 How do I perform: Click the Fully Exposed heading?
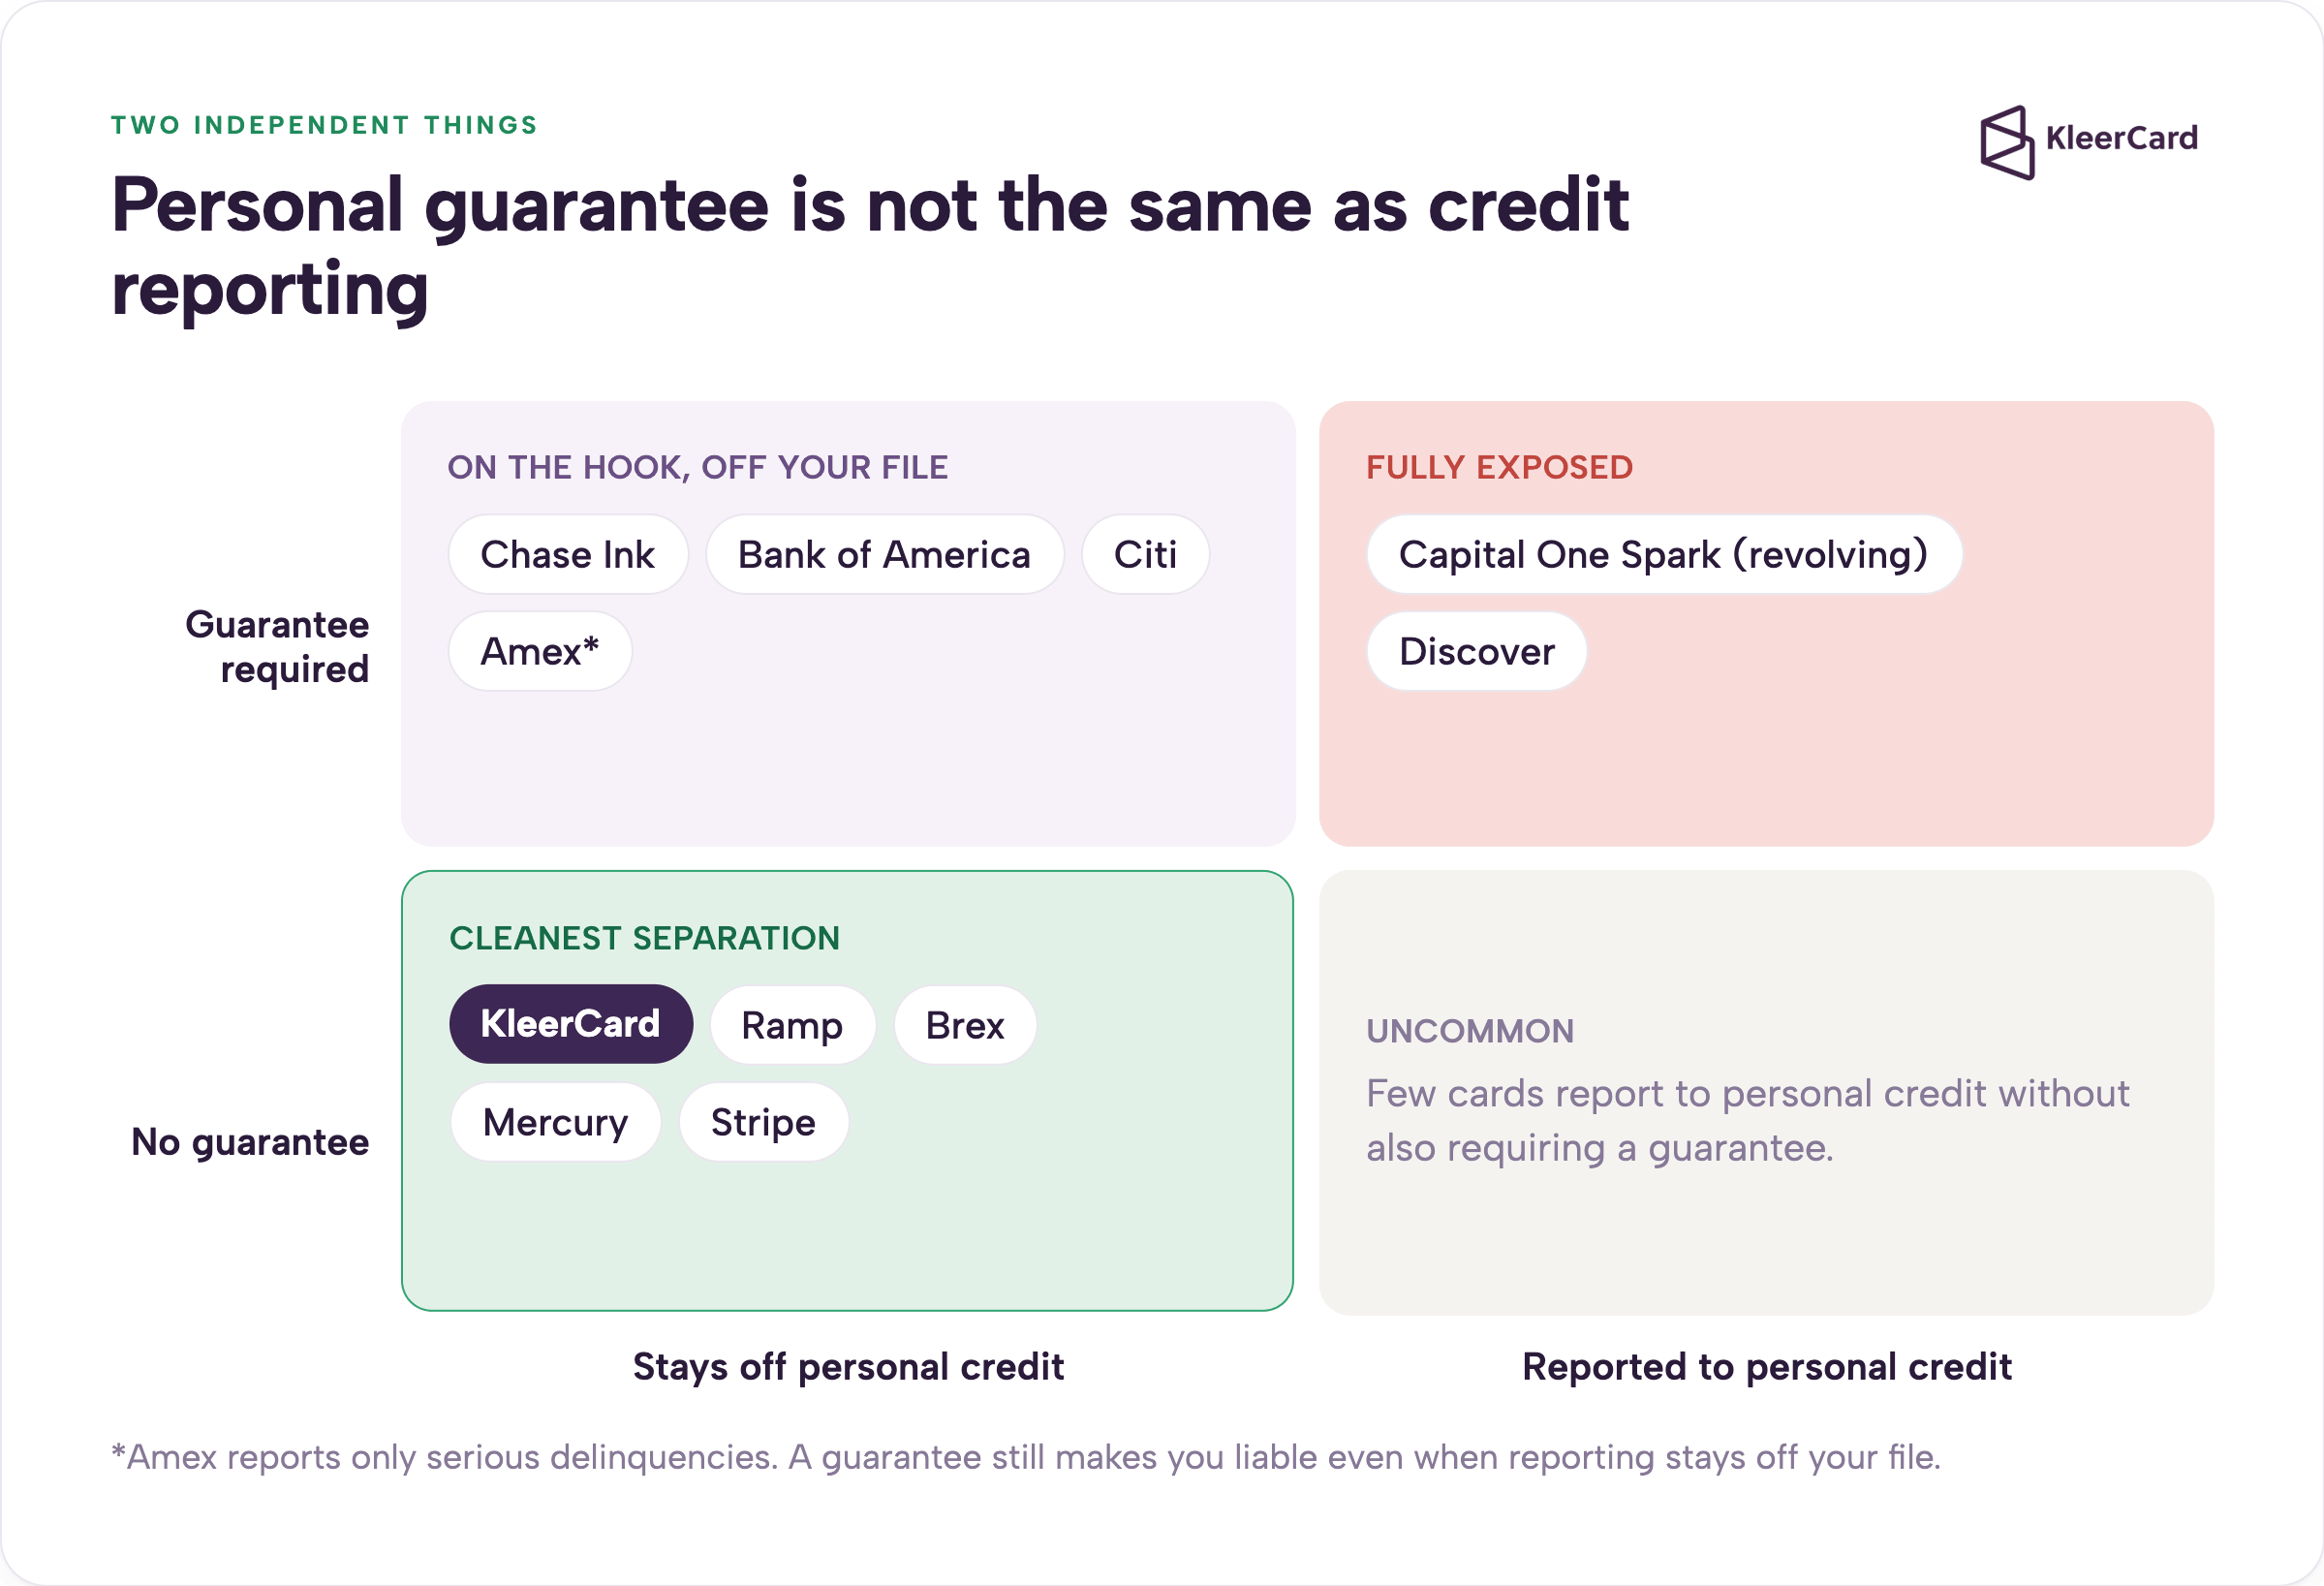1499,468
